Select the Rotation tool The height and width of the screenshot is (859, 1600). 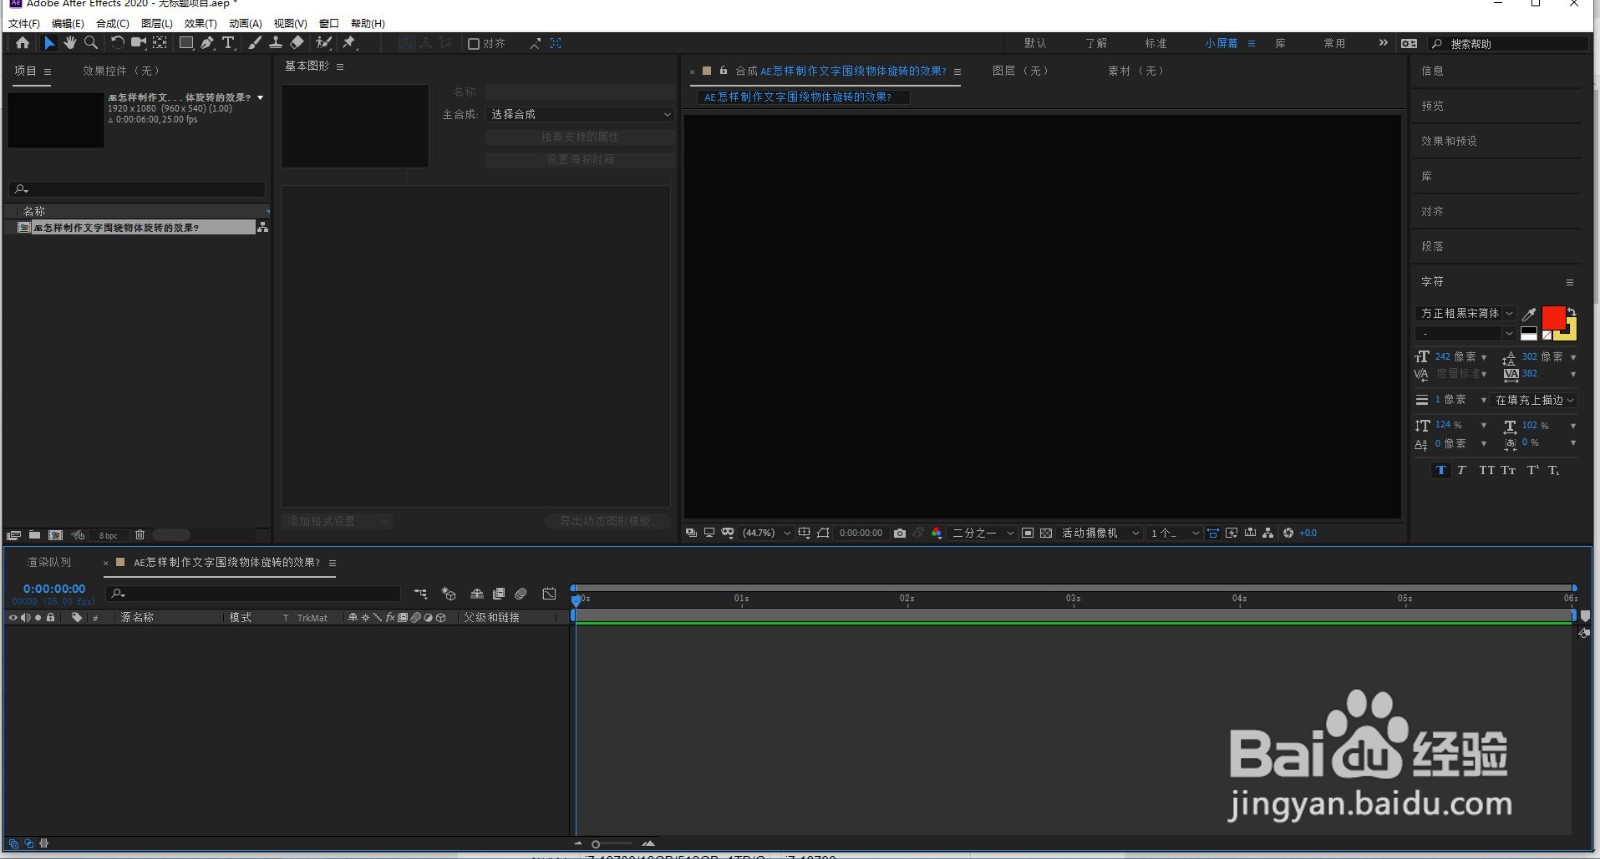pos(117,43)
